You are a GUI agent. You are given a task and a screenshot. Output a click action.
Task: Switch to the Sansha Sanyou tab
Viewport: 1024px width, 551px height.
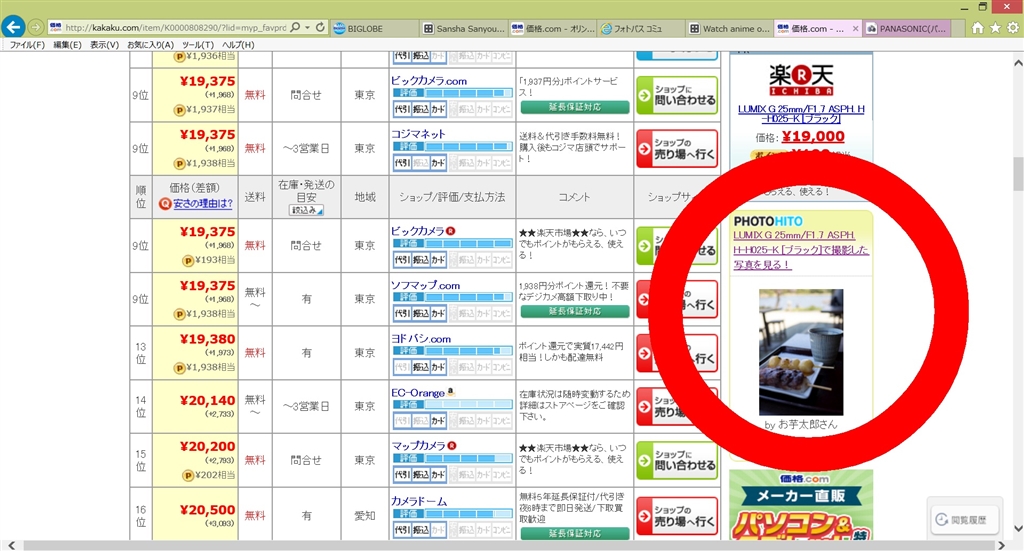point(464,29)
